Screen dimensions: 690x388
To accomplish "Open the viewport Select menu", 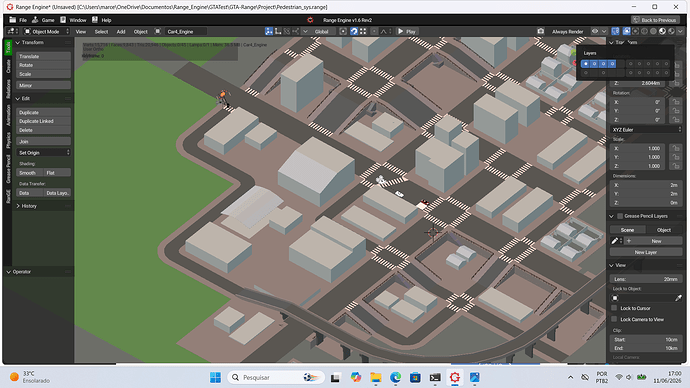I will pyautogui.click(x=101, y=32).
